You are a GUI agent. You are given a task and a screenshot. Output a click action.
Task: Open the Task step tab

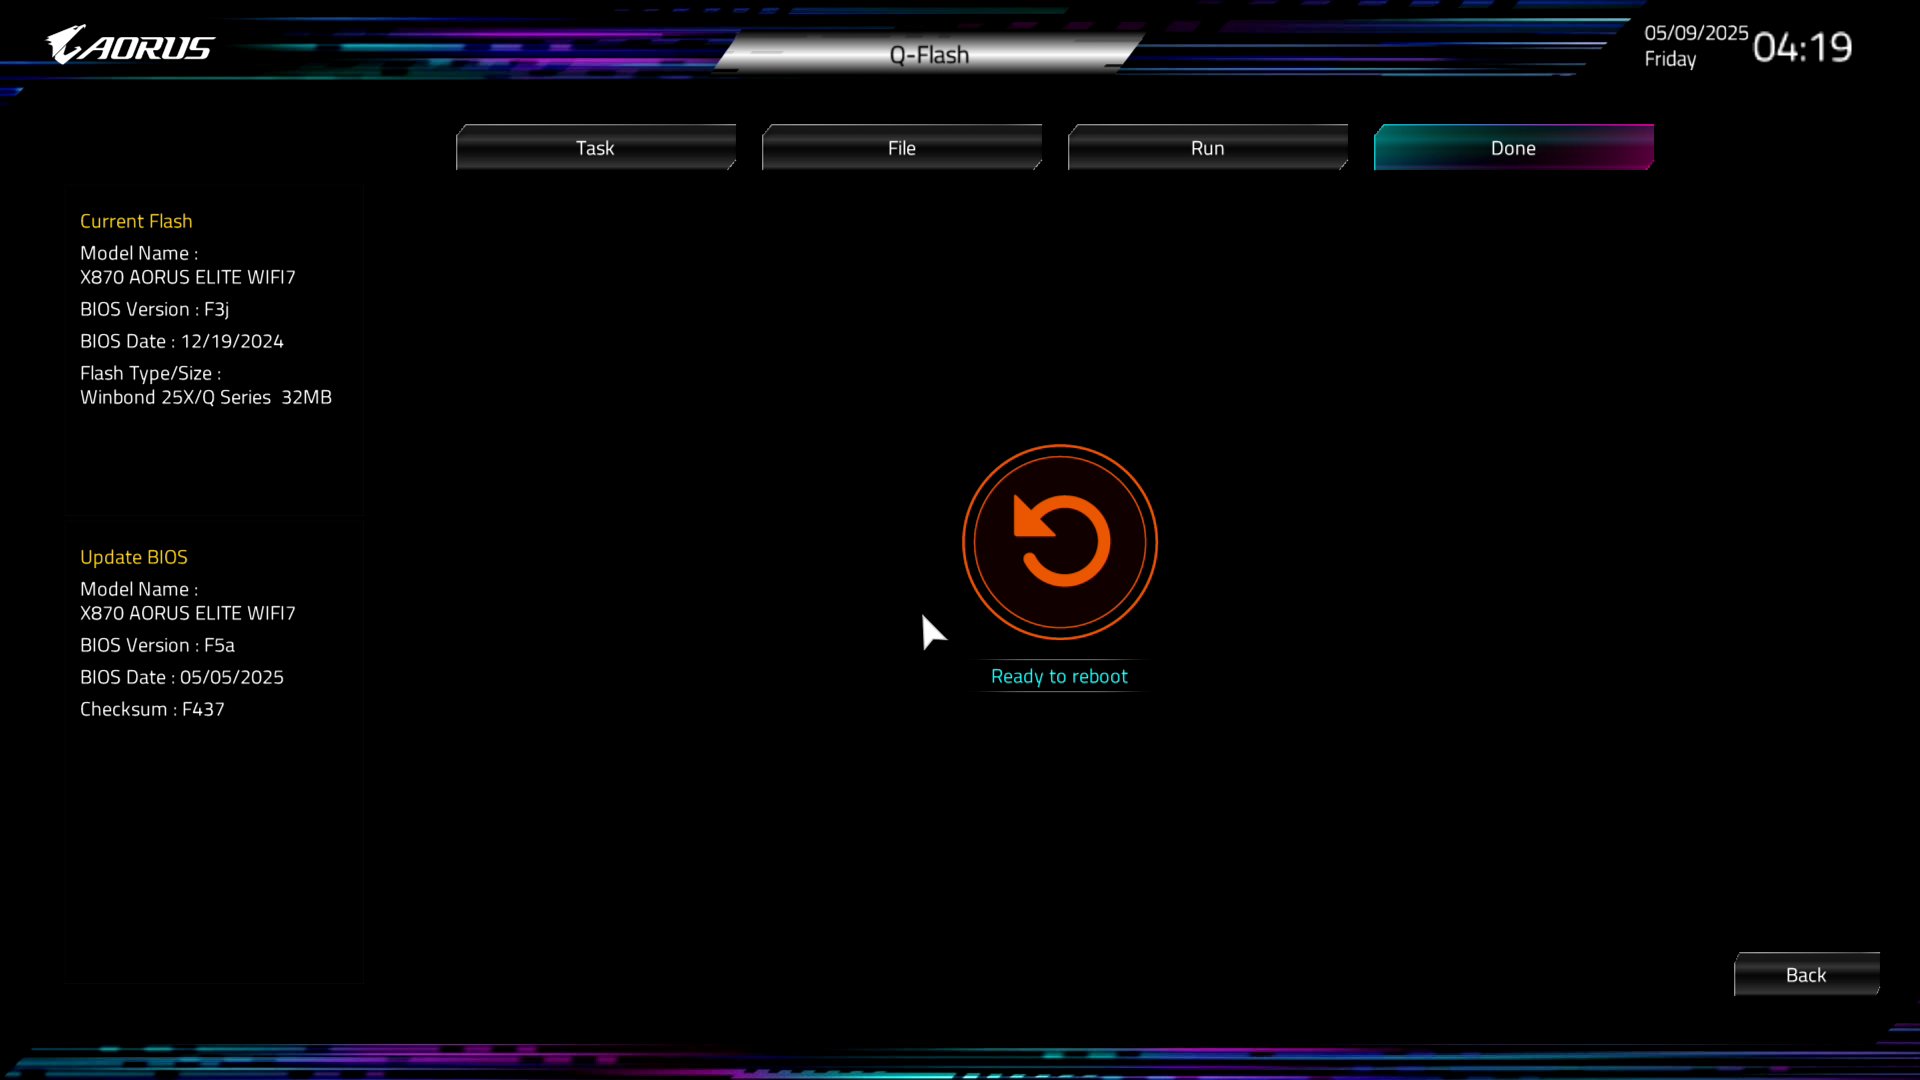(x=596, y=148)
